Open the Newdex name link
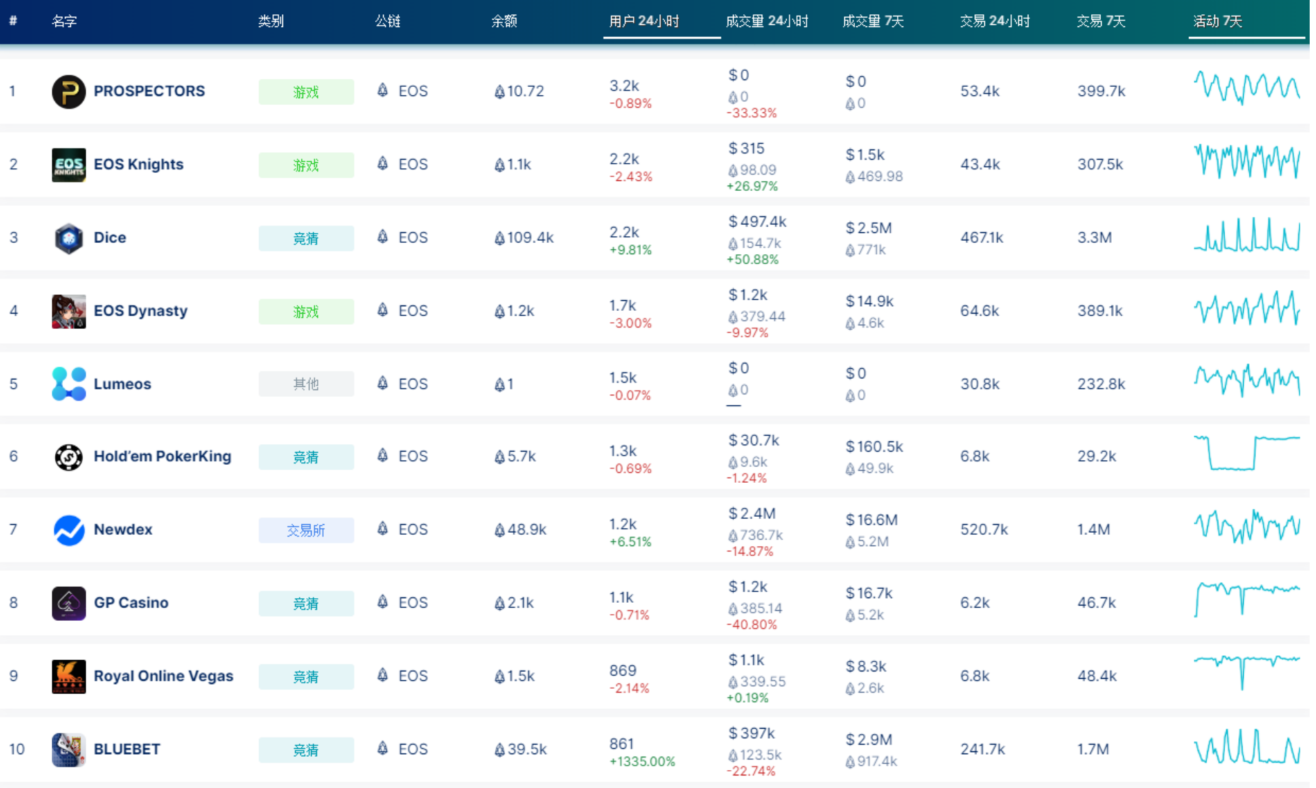 coord(123,530)
